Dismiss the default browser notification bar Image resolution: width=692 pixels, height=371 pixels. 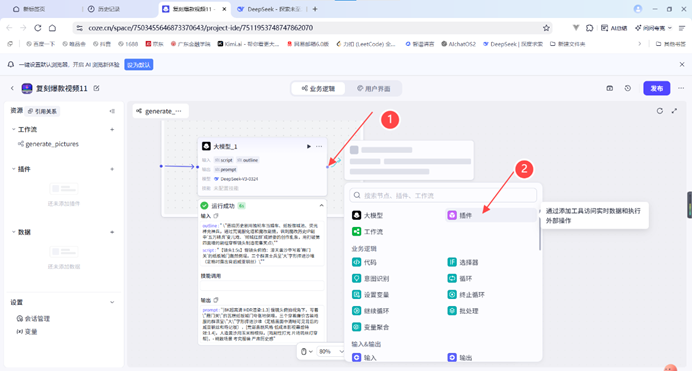click(682, 64)
